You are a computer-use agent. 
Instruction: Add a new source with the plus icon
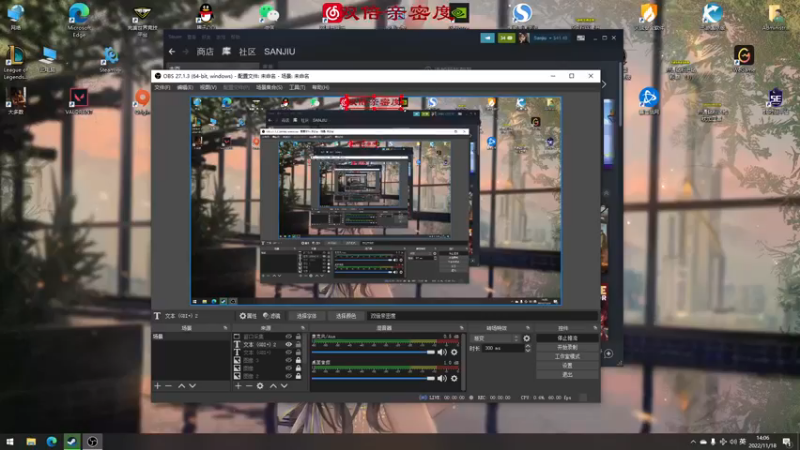[x=238, y=386]
